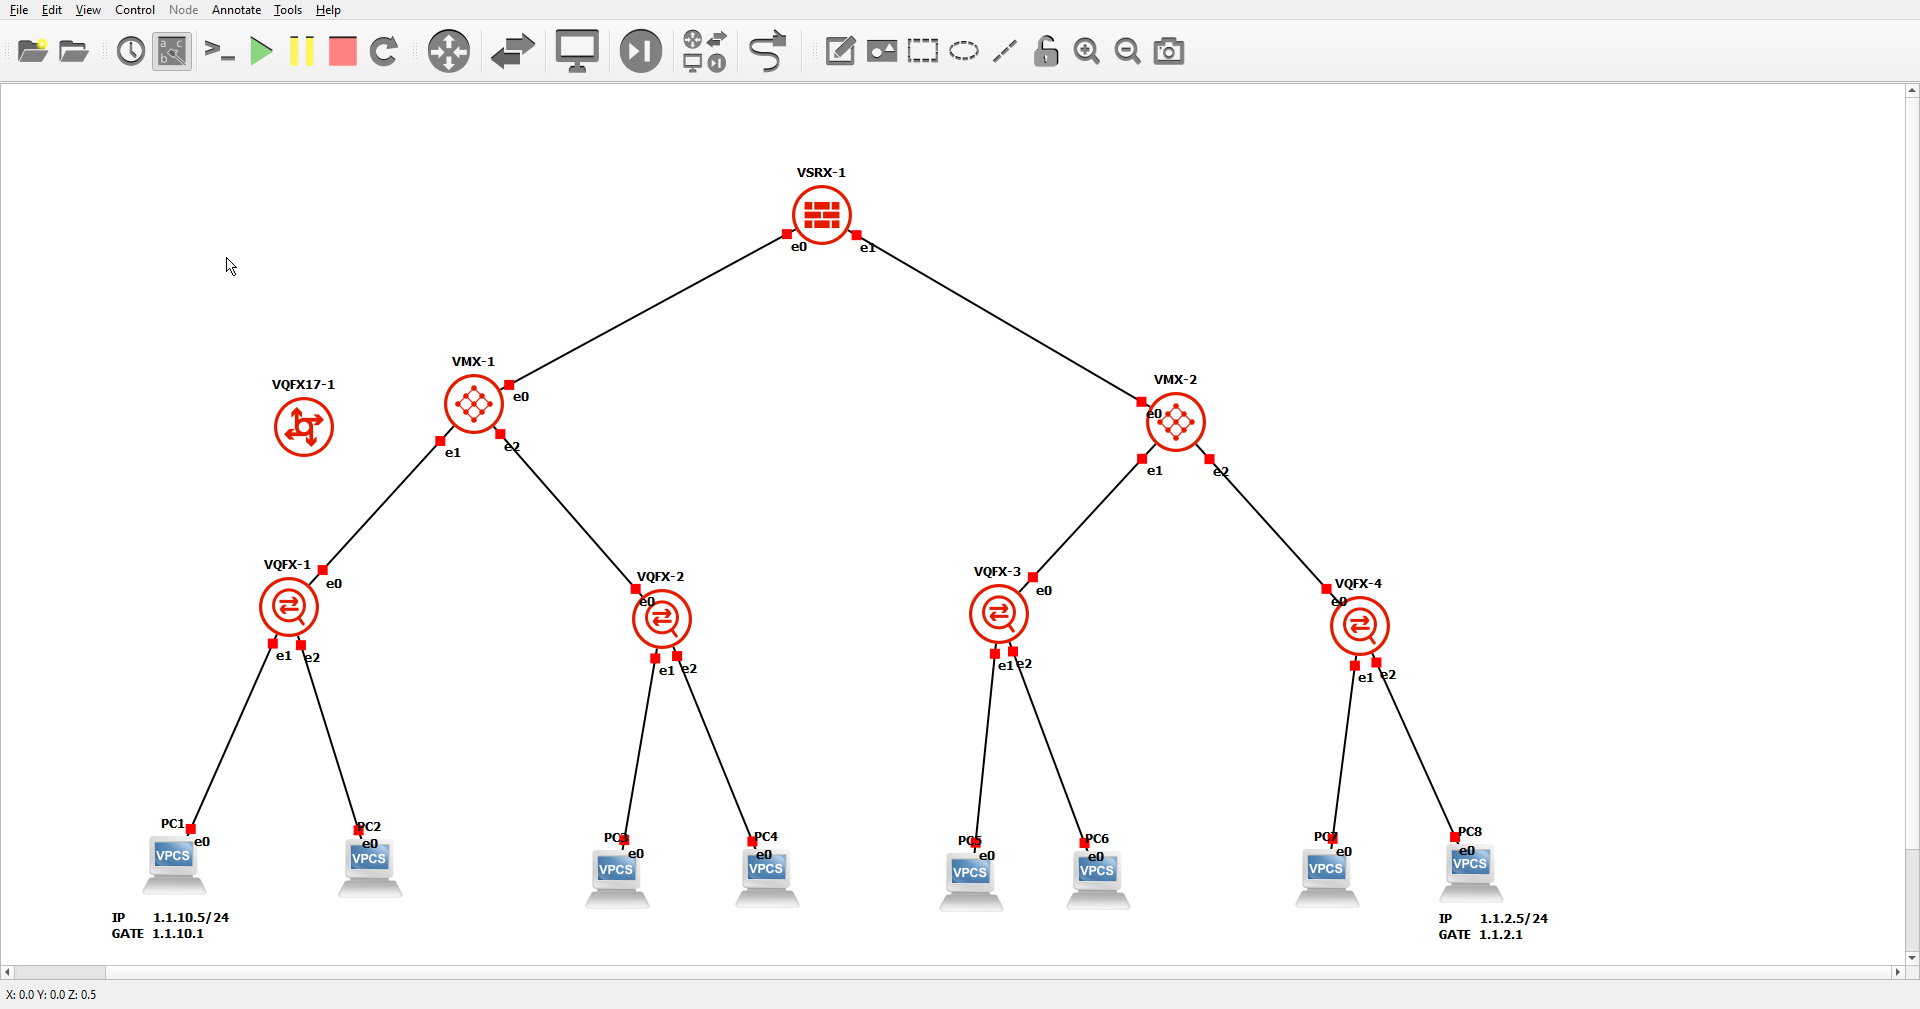Reload all nodes
The width and height of the screenshot is (1920, 1009).
point(384,51)
